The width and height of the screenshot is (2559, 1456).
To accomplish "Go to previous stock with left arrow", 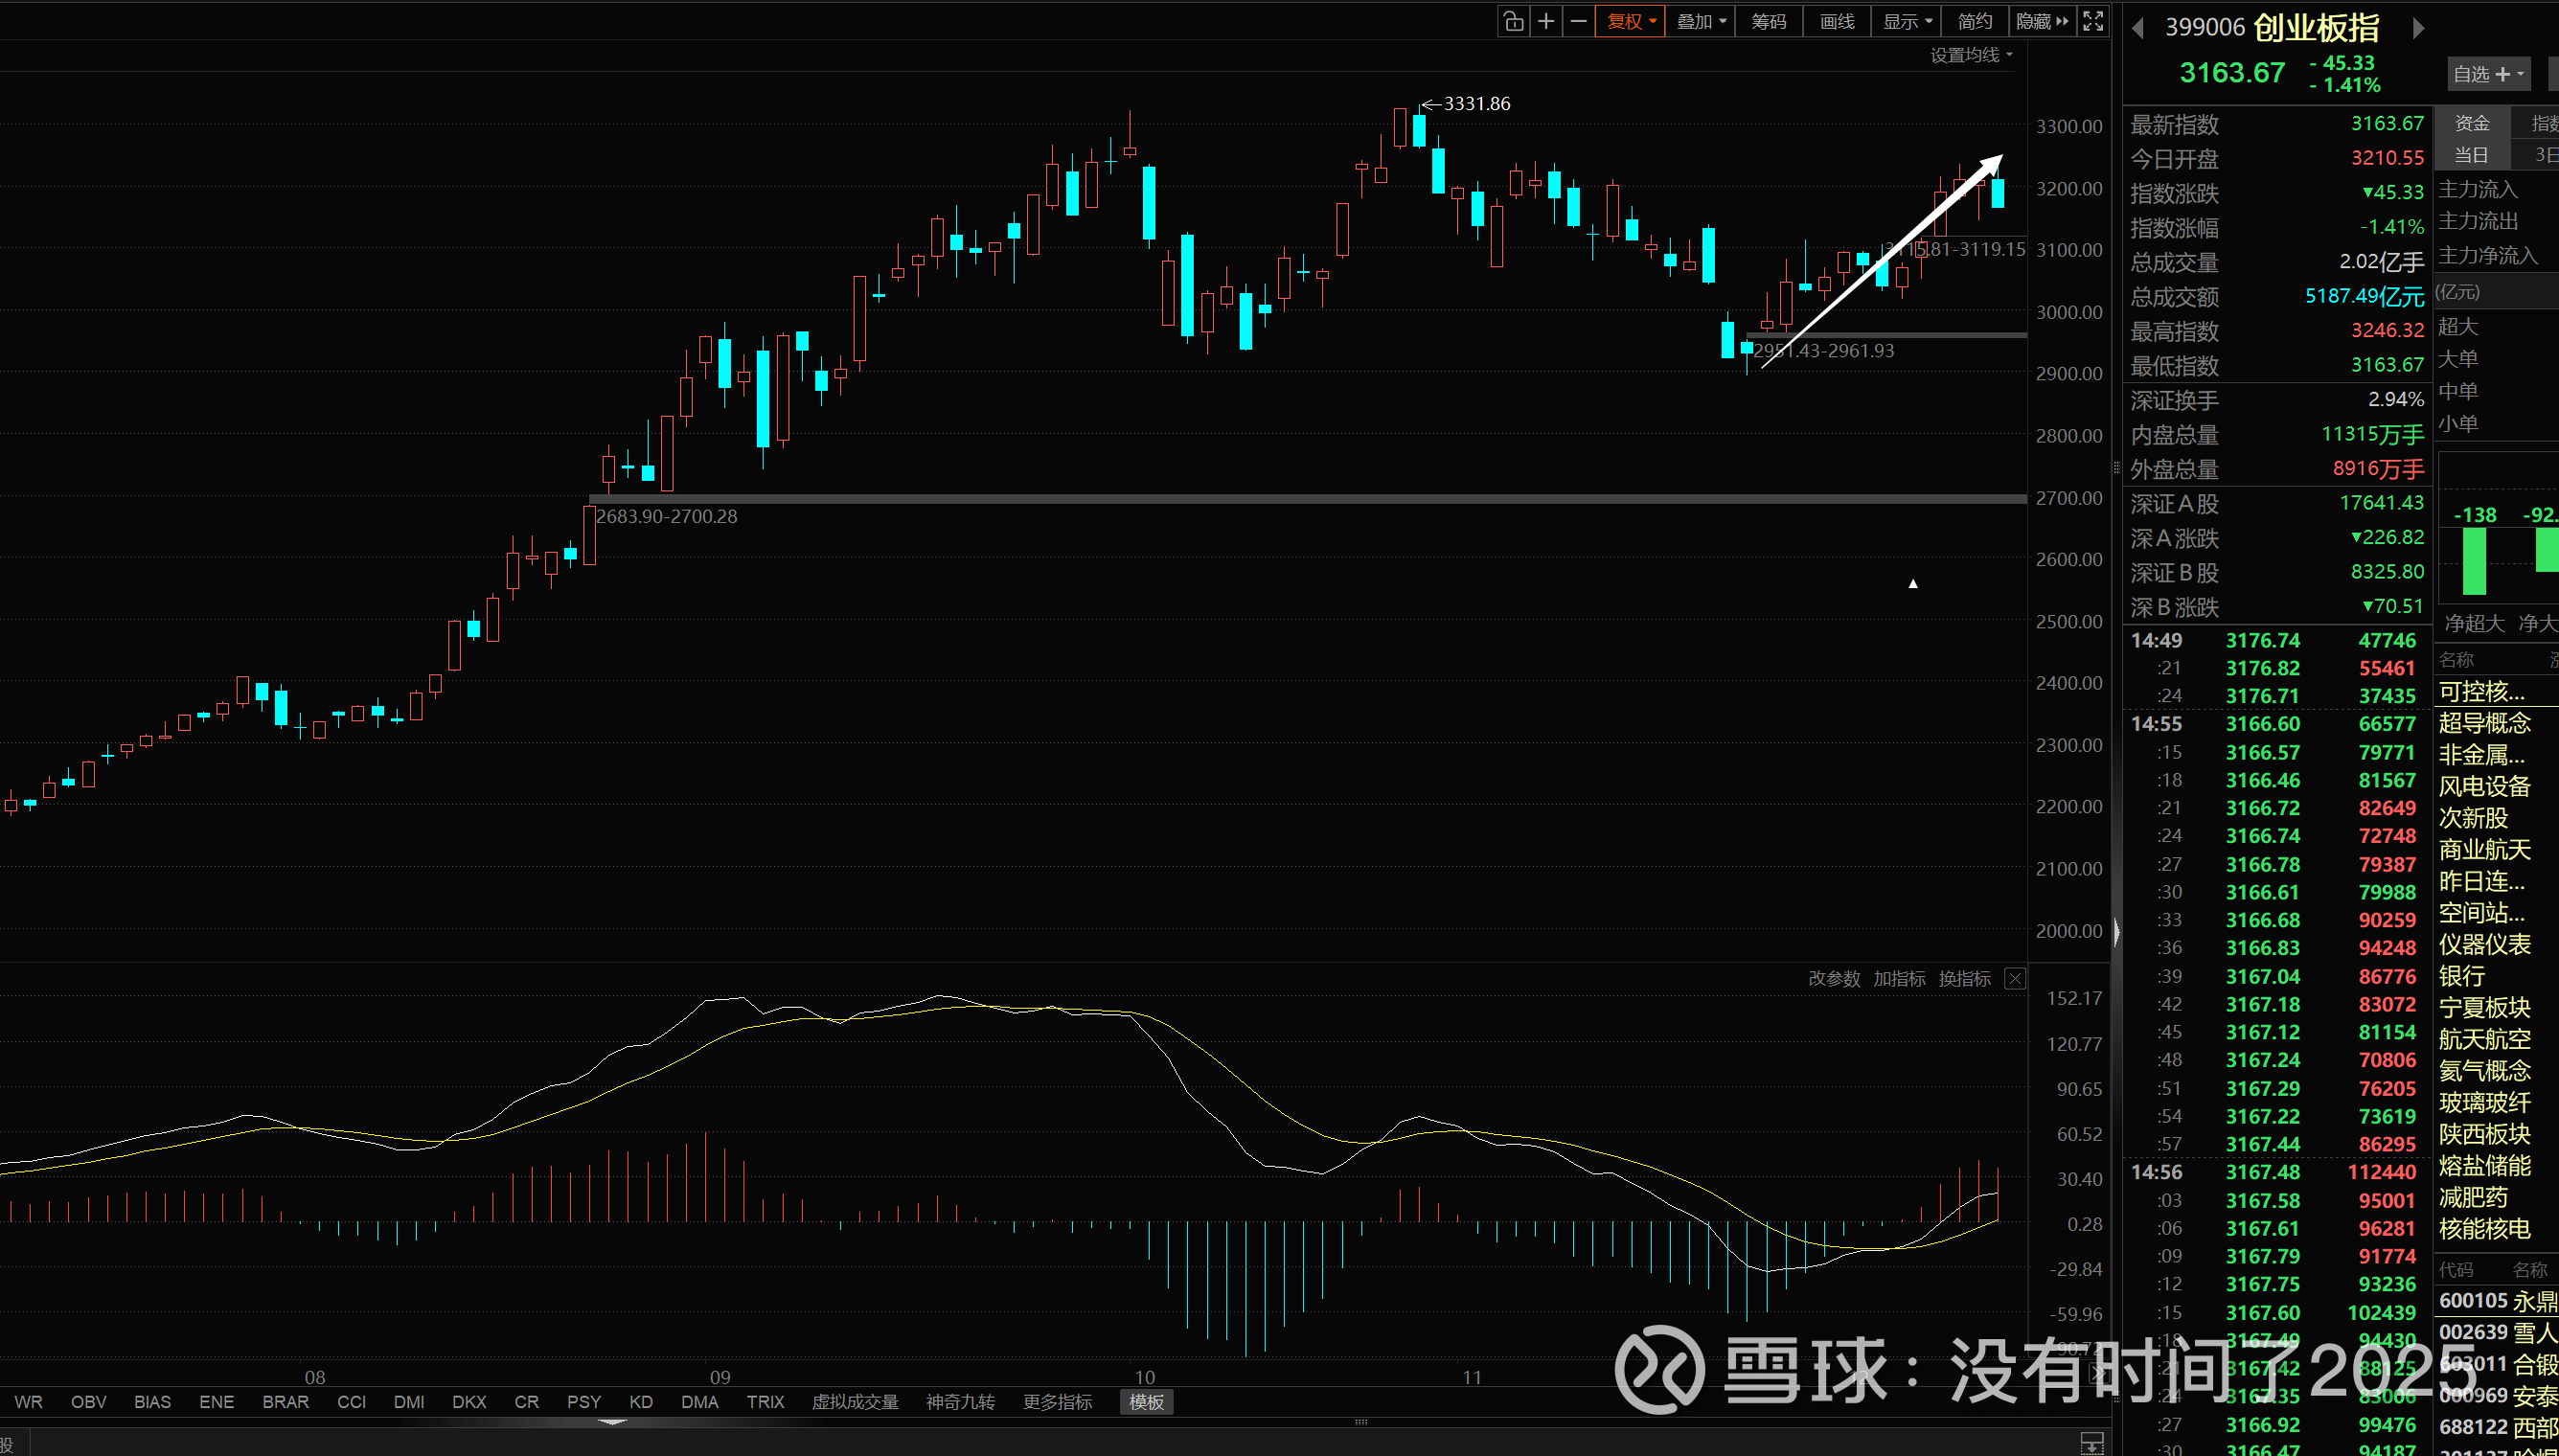I will click(2137, 28).
